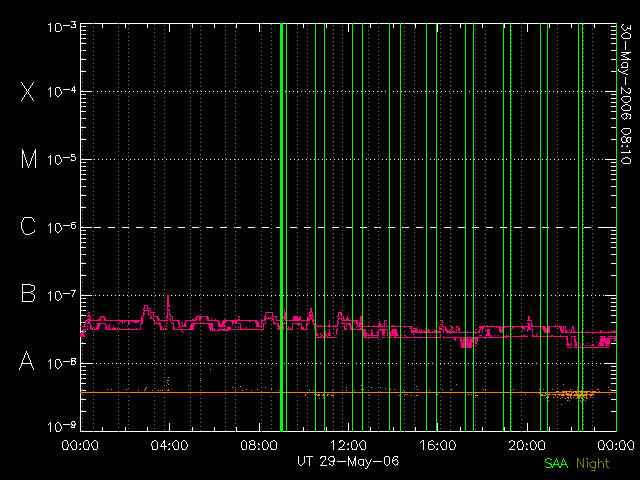The image size is (640, 480).
Task: Click the A flare class label
Action: pyautogui.click(x=27, y=361)
